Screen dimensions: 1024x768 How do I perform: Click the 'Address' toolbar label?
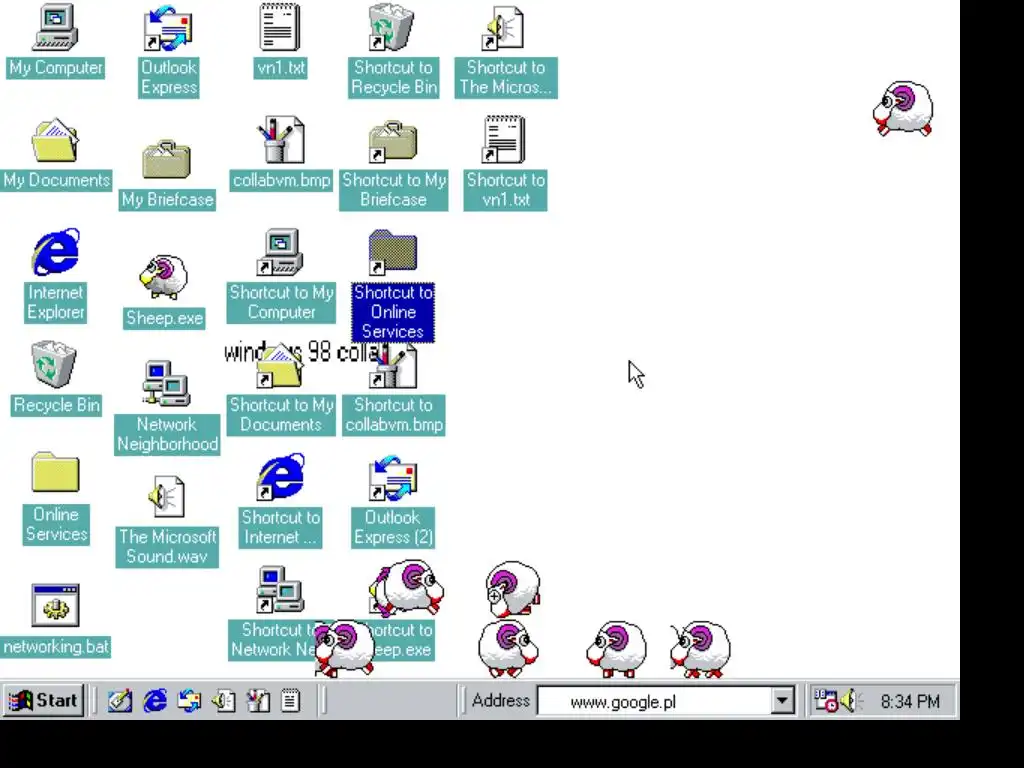[x=501, y=701]
